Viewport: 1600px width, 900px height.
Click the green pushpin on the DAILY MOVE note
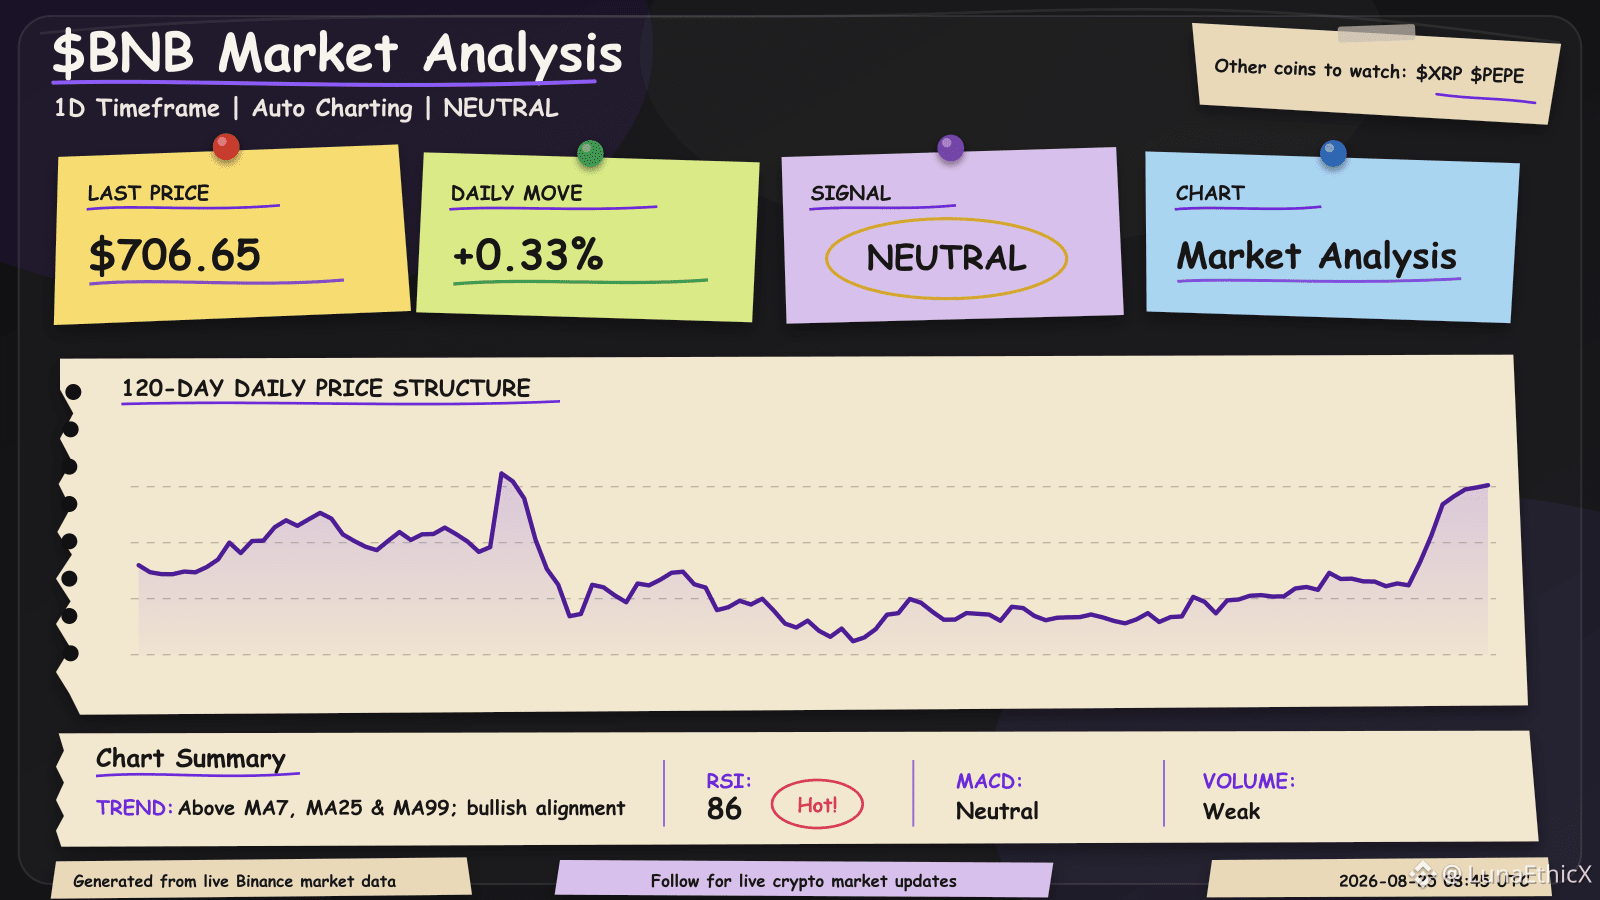tap(591, 153)
